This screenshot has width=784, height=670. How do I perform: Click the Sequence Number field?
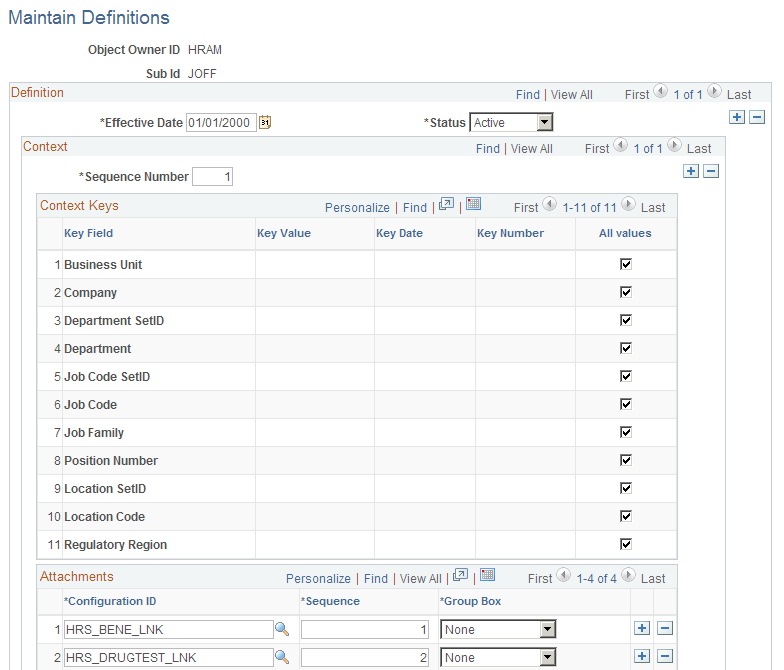point(212,176)
